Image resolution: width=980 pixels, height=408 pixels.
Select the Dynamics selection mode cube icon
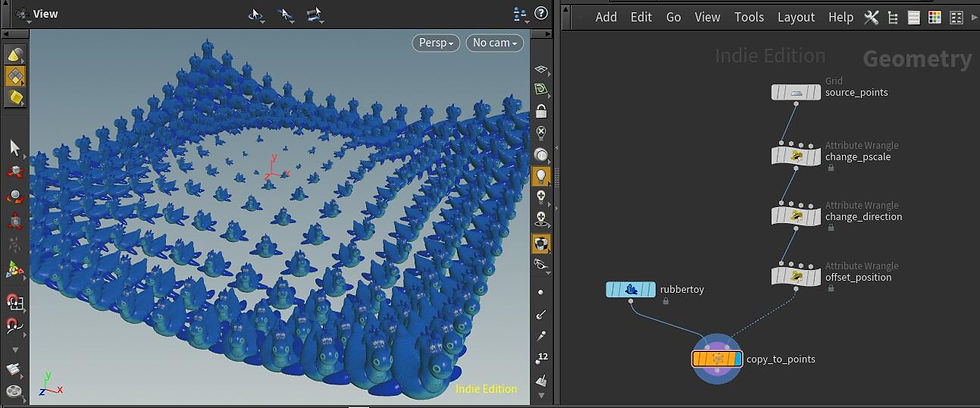tap(14, 97)
